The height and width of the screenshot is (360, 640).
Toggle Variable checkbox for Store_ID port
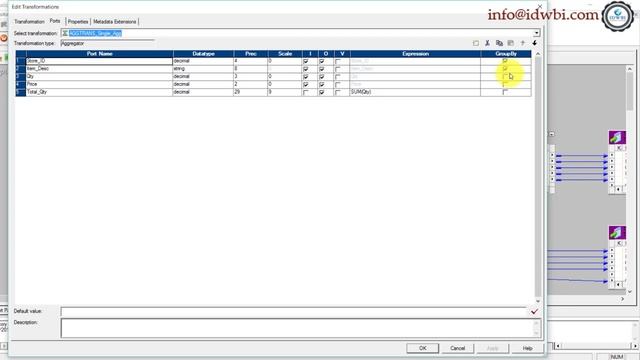tap(338, 61)
